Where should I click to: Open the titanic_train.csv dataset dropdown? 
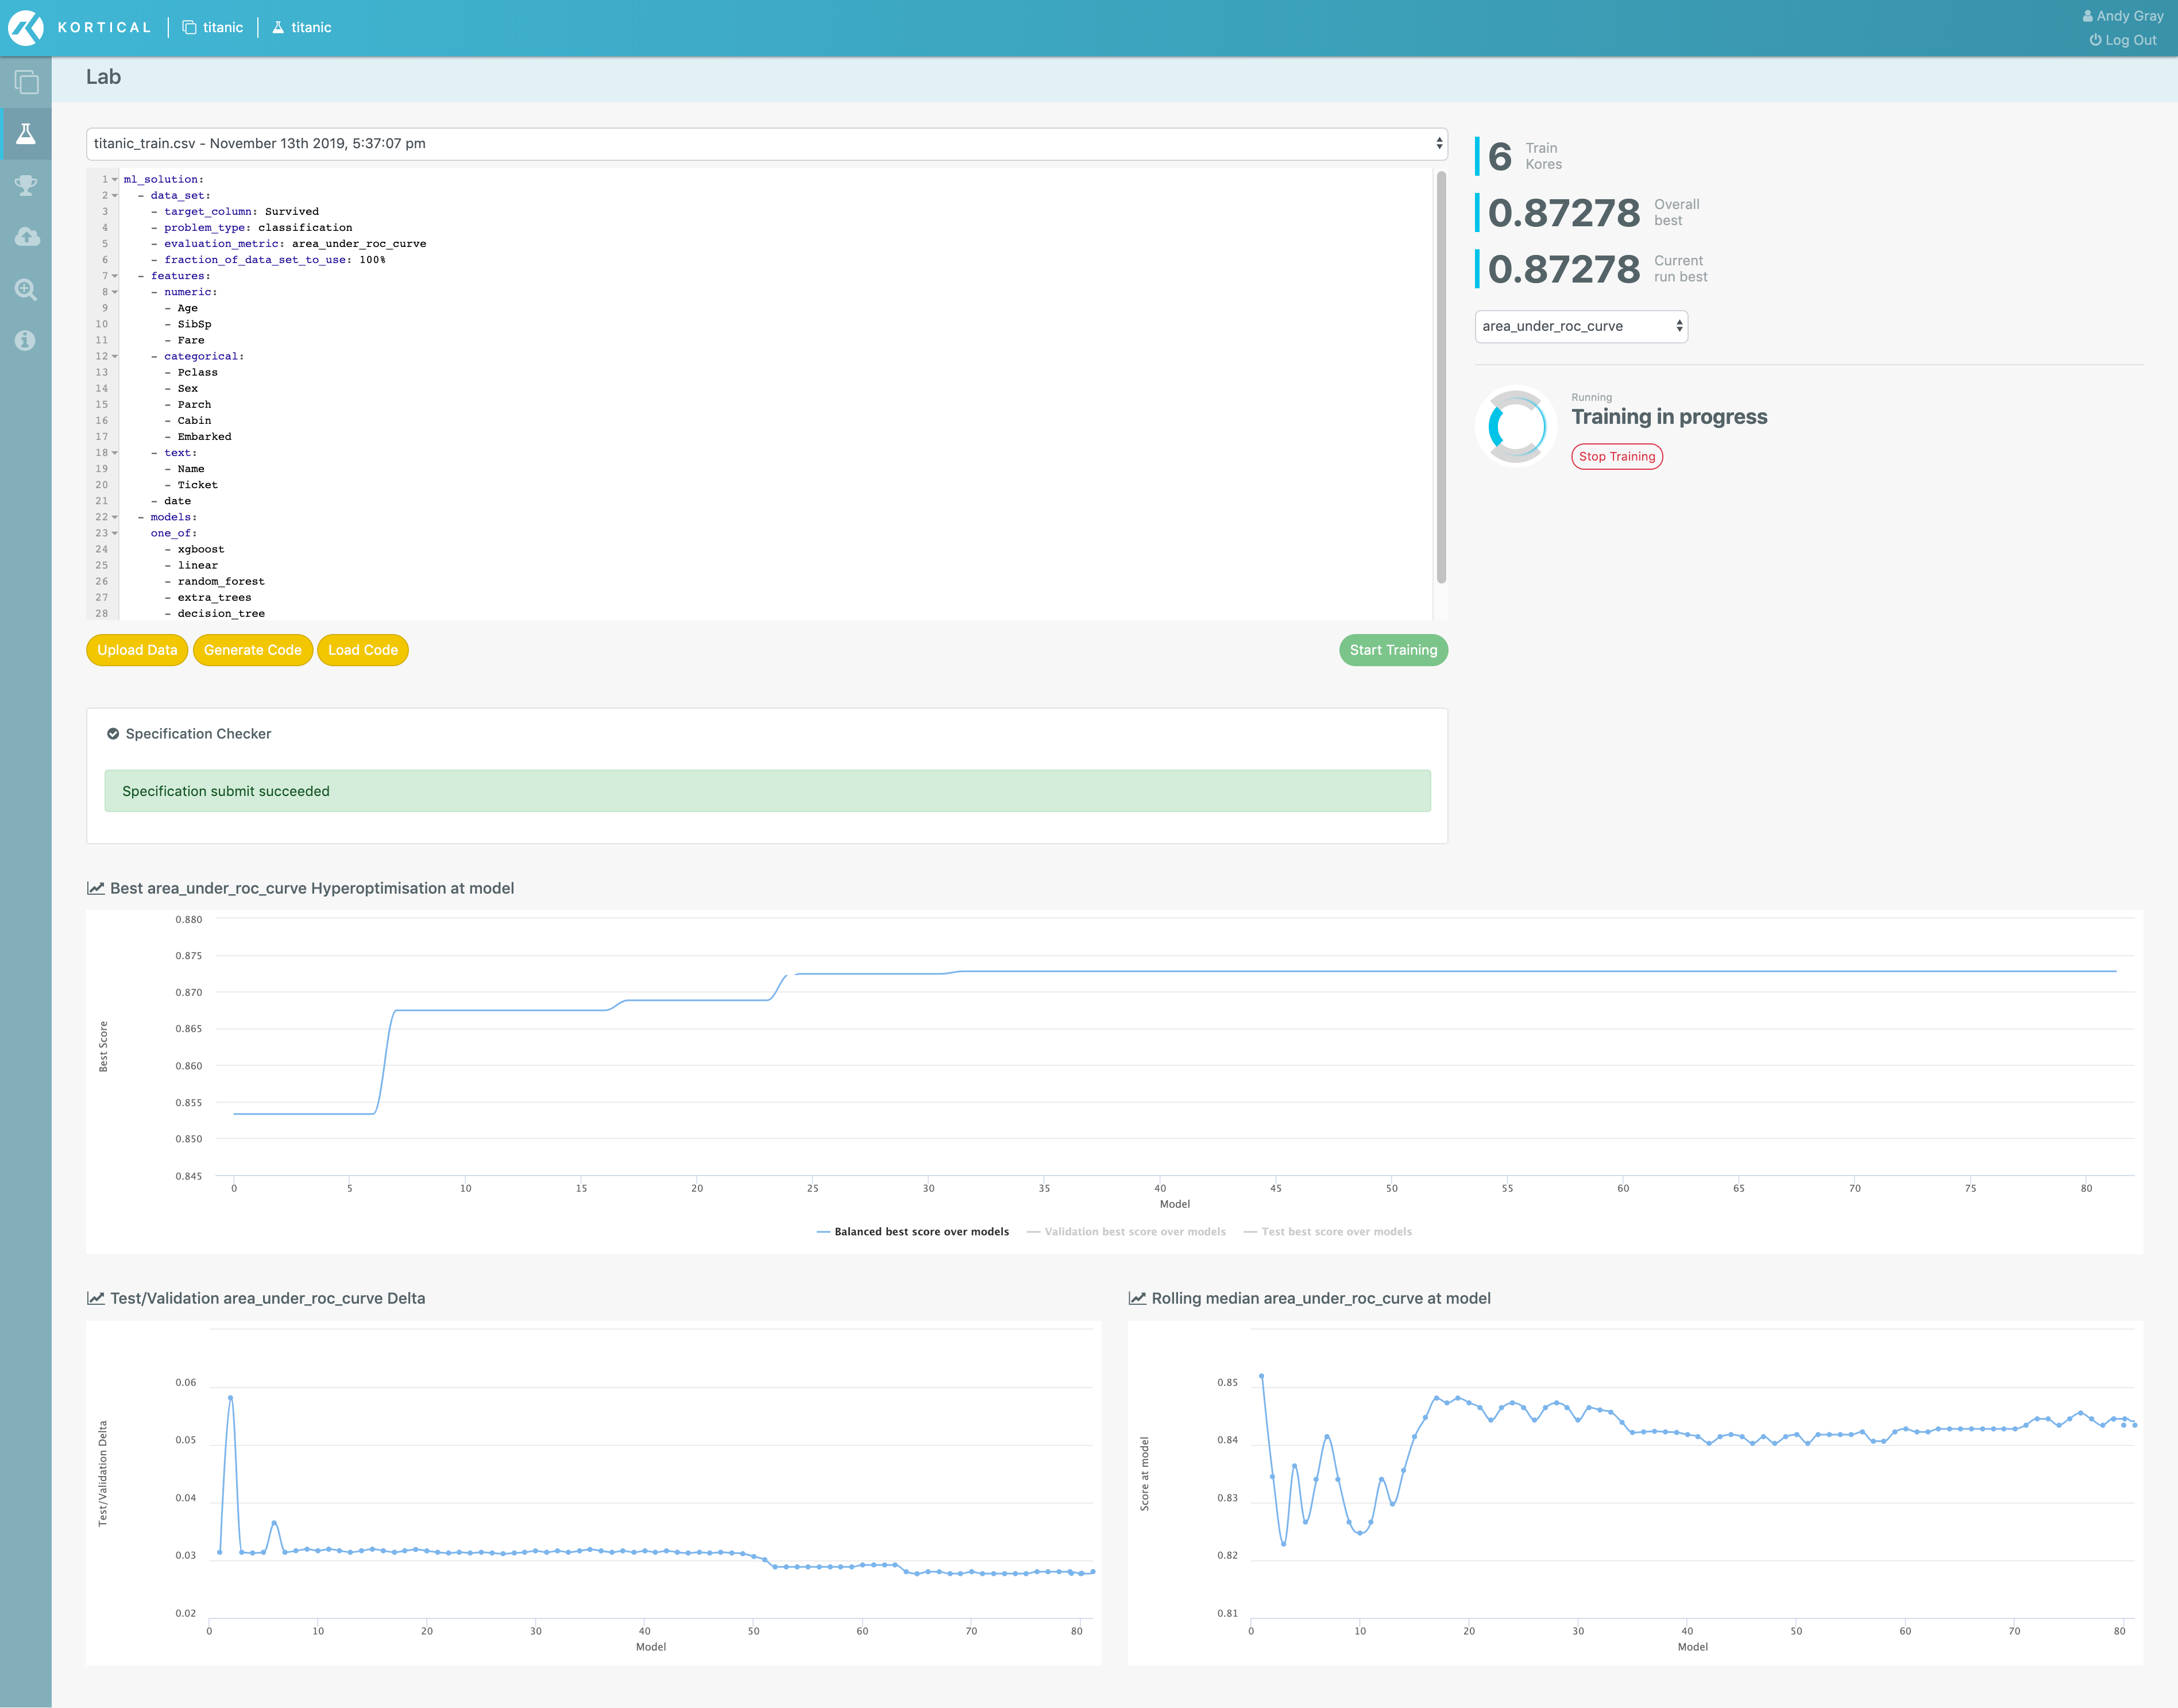pyautogui.click(x=766, y=144)
